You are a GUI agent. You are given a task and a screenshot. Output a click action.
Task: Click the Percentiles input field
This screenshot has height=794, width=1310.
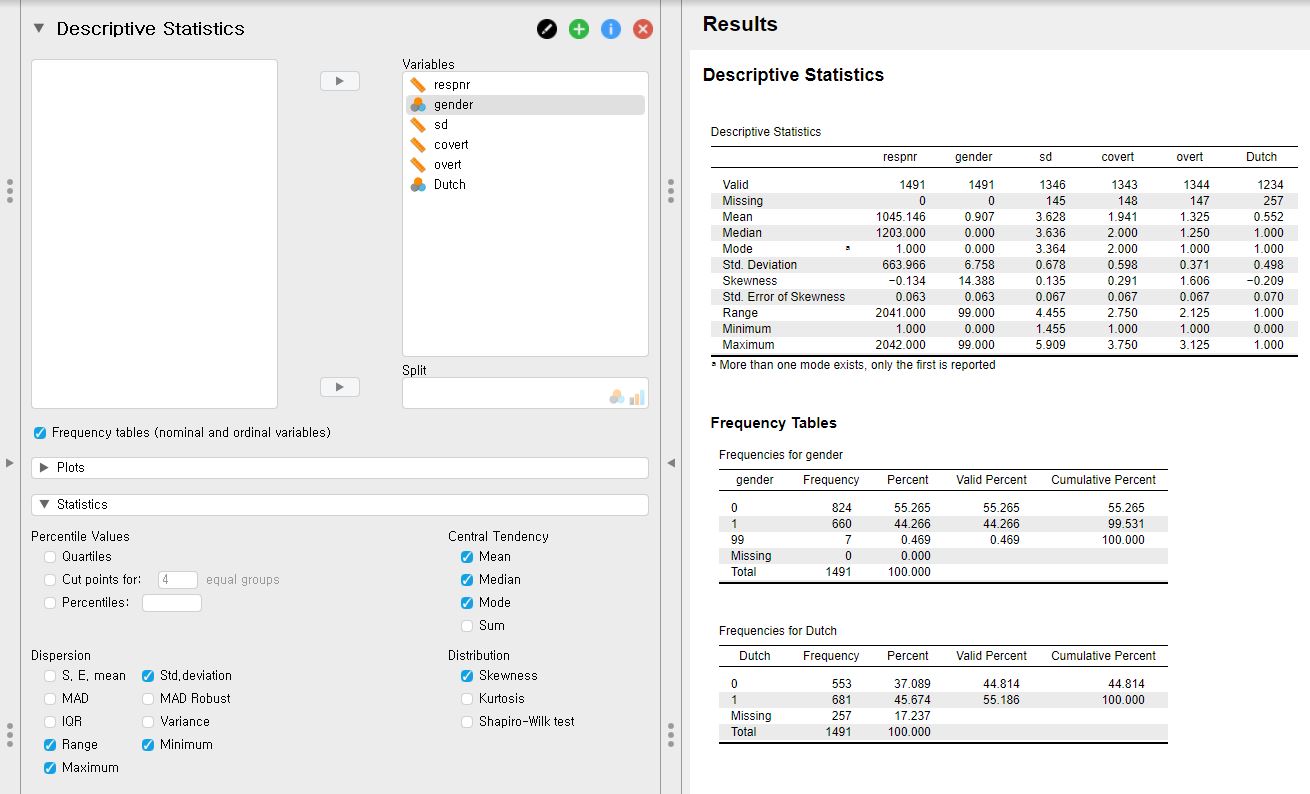click(171, 603)
